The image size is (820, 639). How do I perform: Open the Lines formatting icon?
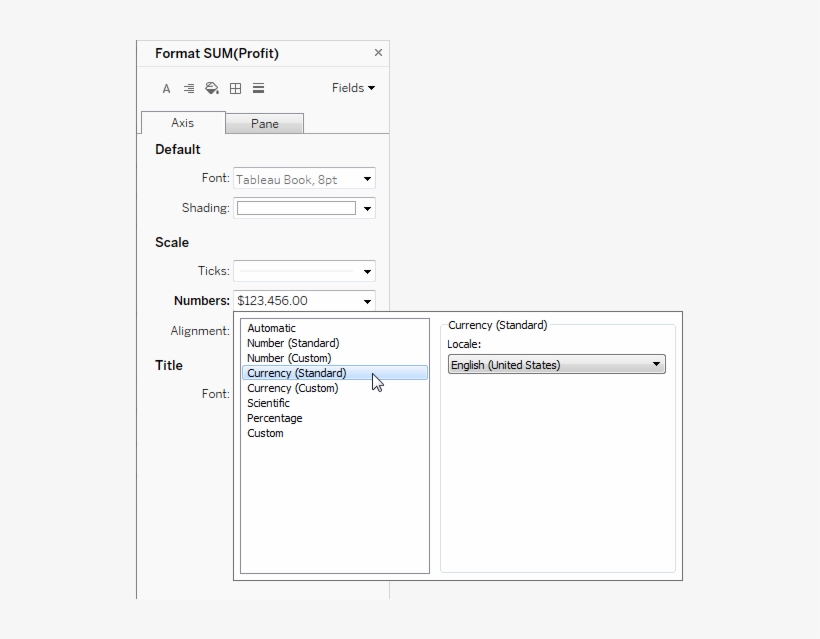coord(258,88)
